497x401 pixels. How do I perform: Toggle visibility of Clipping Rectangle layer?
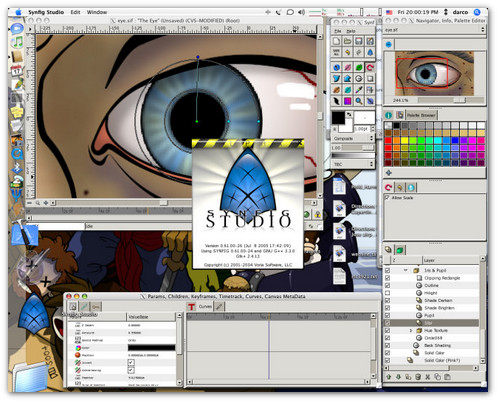click(387, 278)
